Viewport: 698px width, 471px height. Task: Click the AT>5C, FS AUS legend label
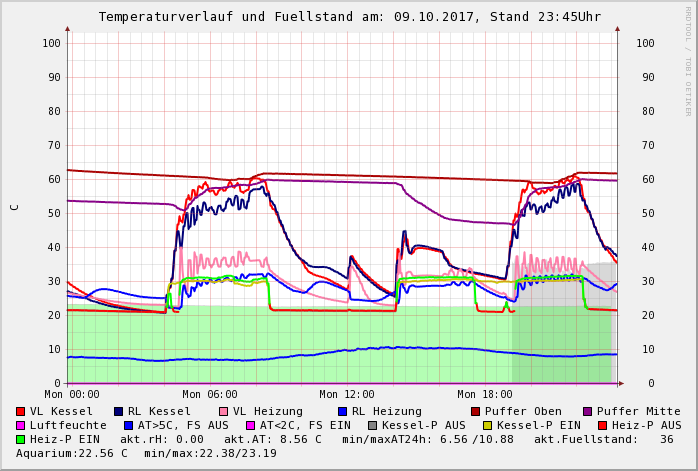point(184,425)
